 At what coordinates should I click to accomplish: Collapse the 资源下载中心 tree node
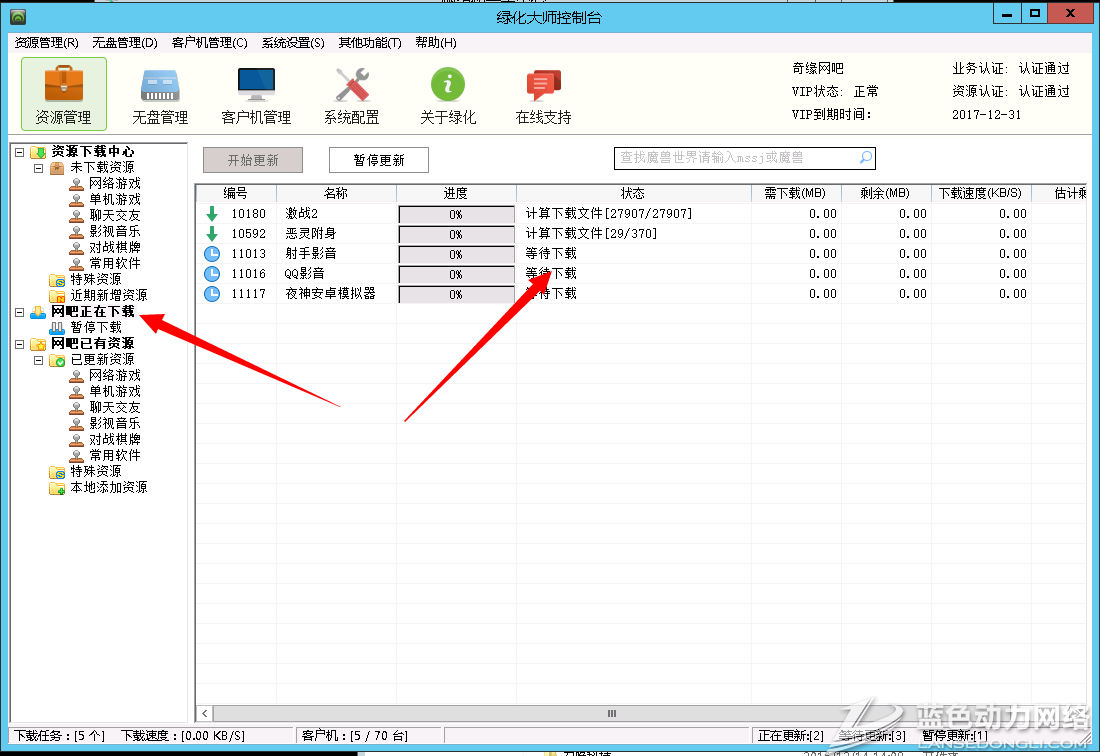20,152
